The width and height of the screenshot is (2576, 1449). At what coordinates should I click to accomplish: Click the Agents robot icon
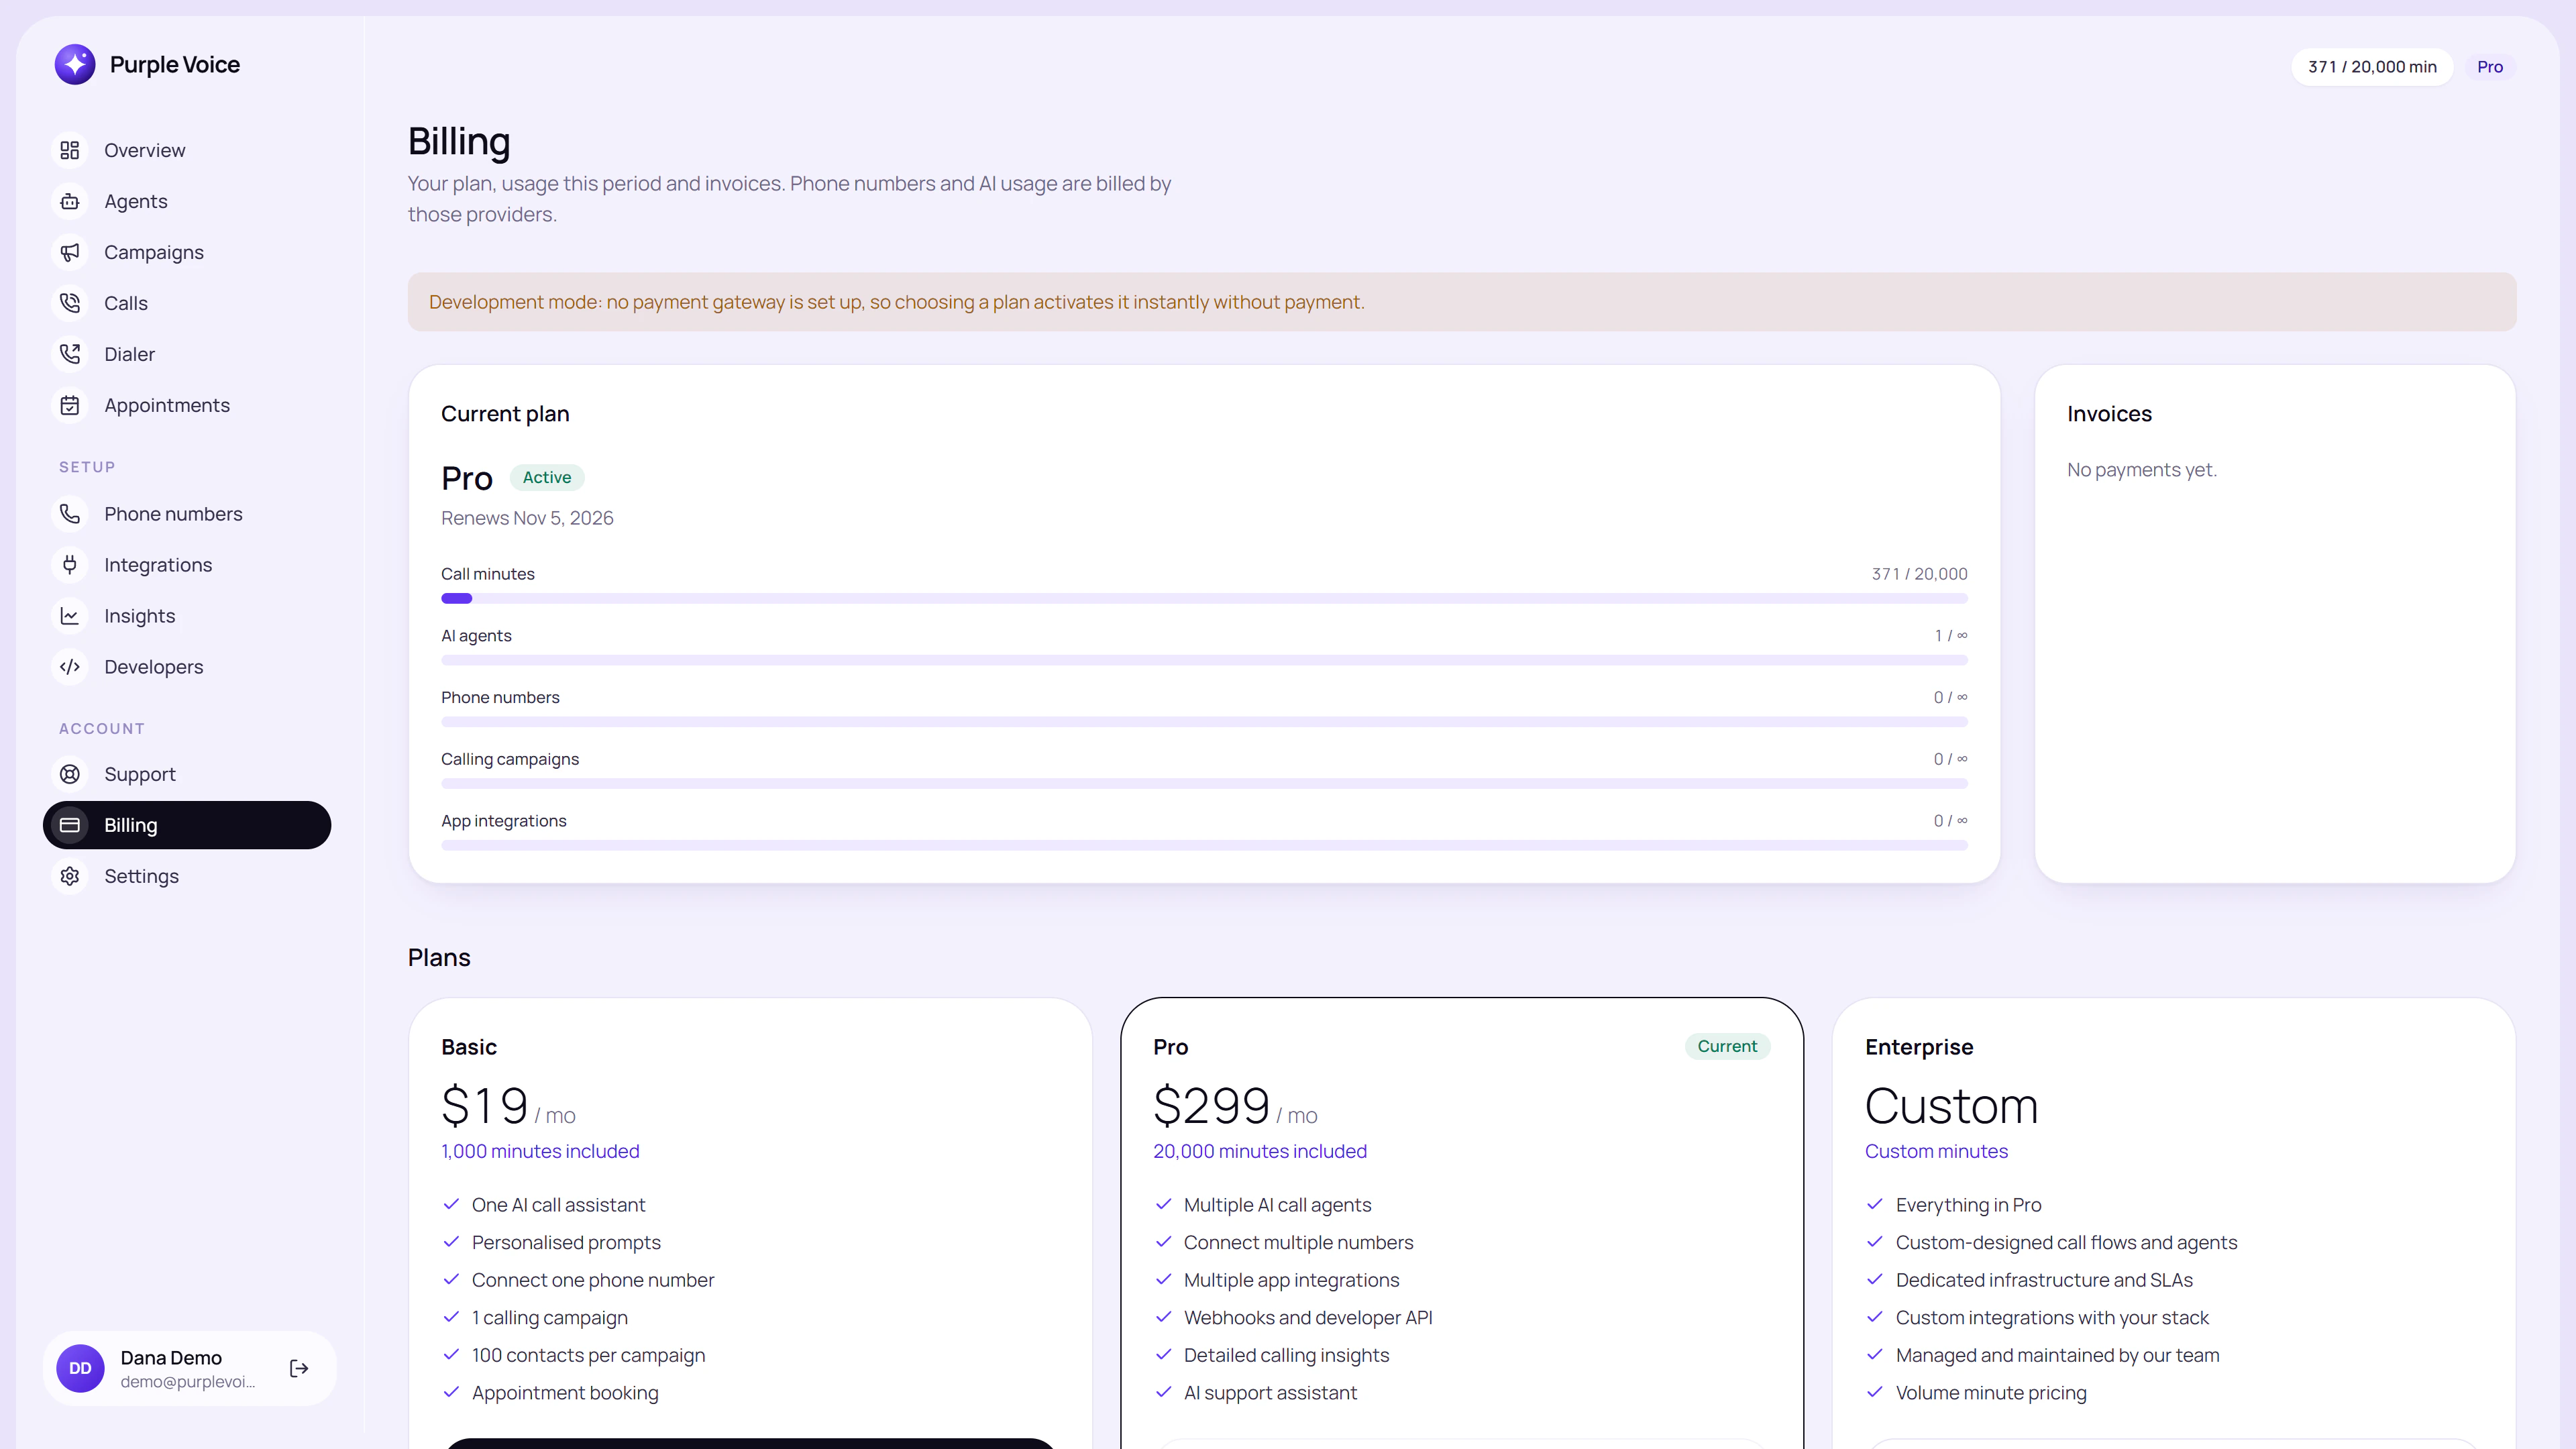tap(70, 201)
